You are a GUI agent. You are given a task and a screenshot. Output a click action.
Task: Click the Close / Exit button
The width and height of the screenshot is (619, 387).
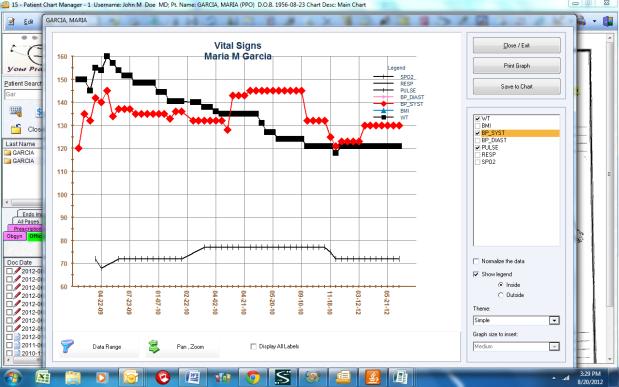[516, 45]
